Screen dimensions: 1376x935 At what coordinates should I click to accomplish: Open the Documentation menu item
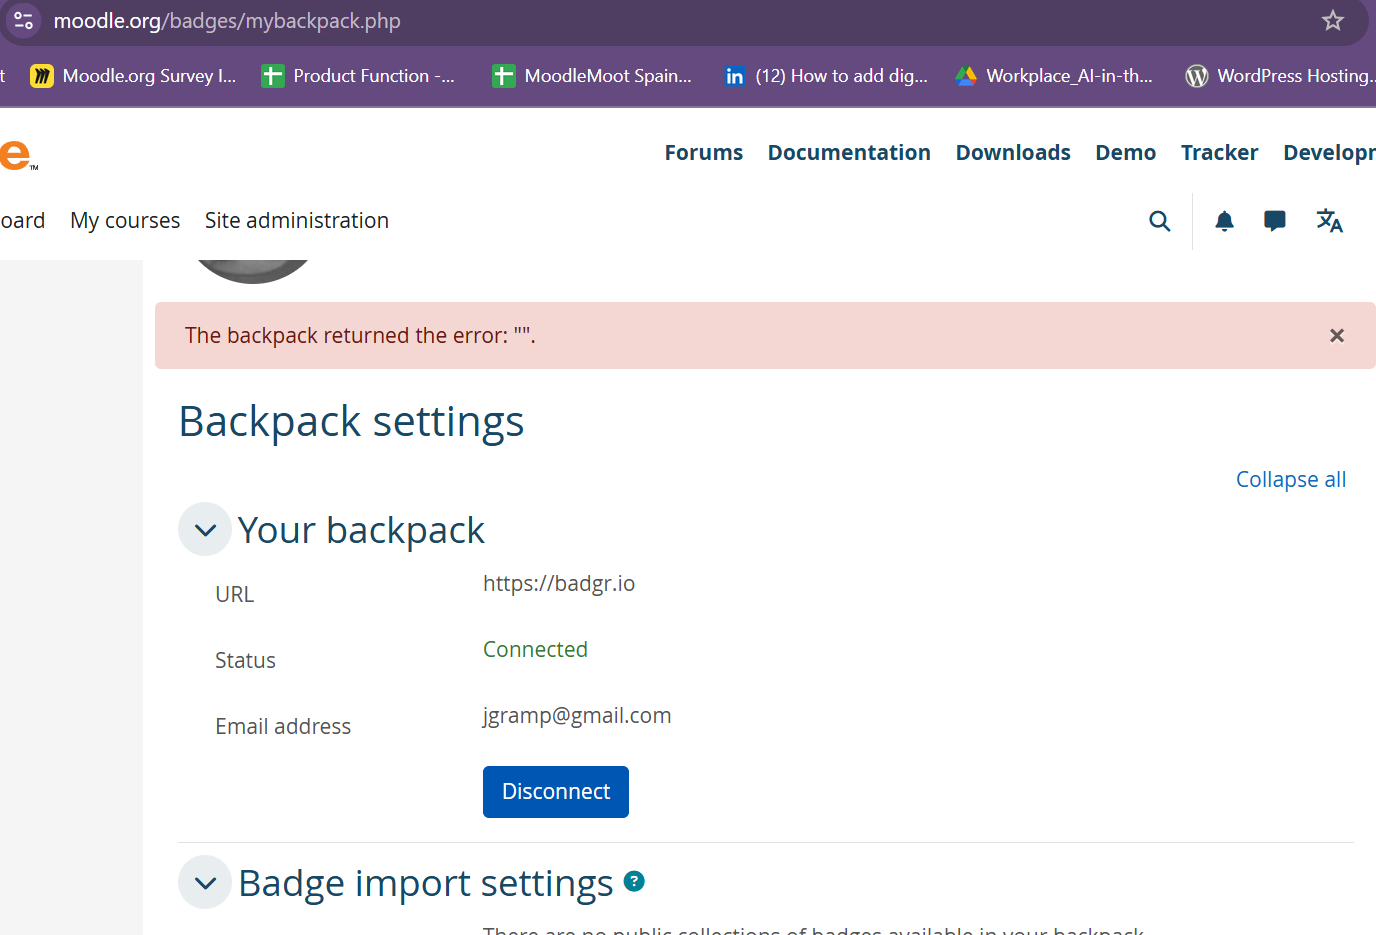click(849, 153)
